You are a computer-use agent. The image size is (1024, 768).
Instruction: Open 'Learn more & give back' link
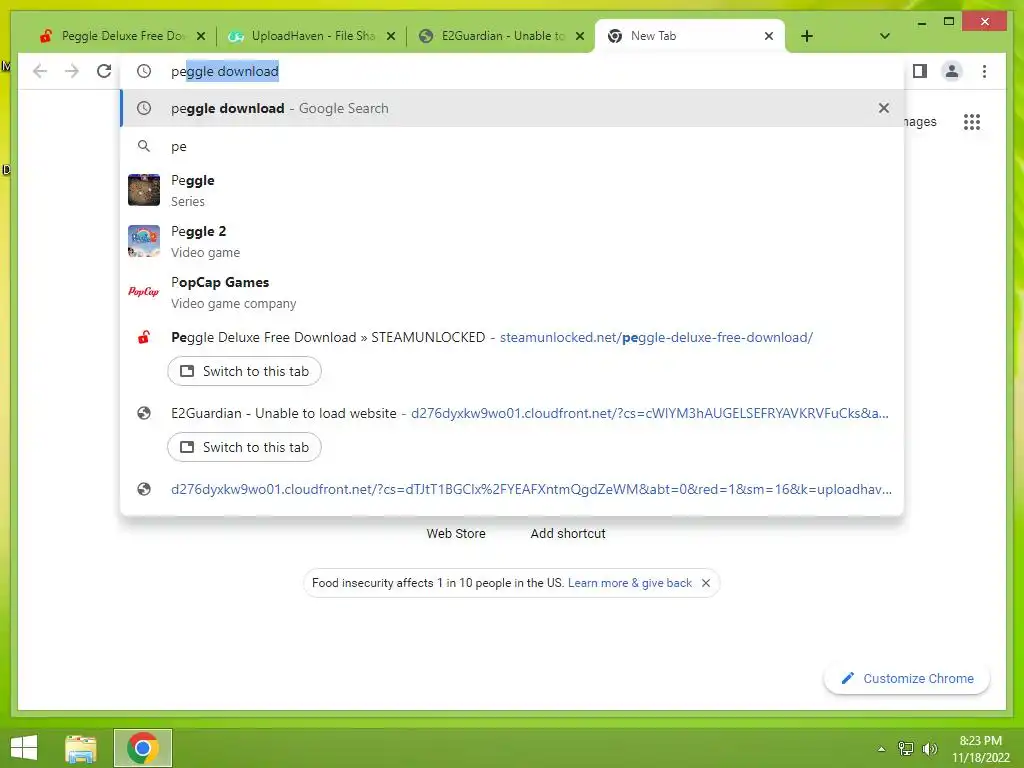pos(630,583)
